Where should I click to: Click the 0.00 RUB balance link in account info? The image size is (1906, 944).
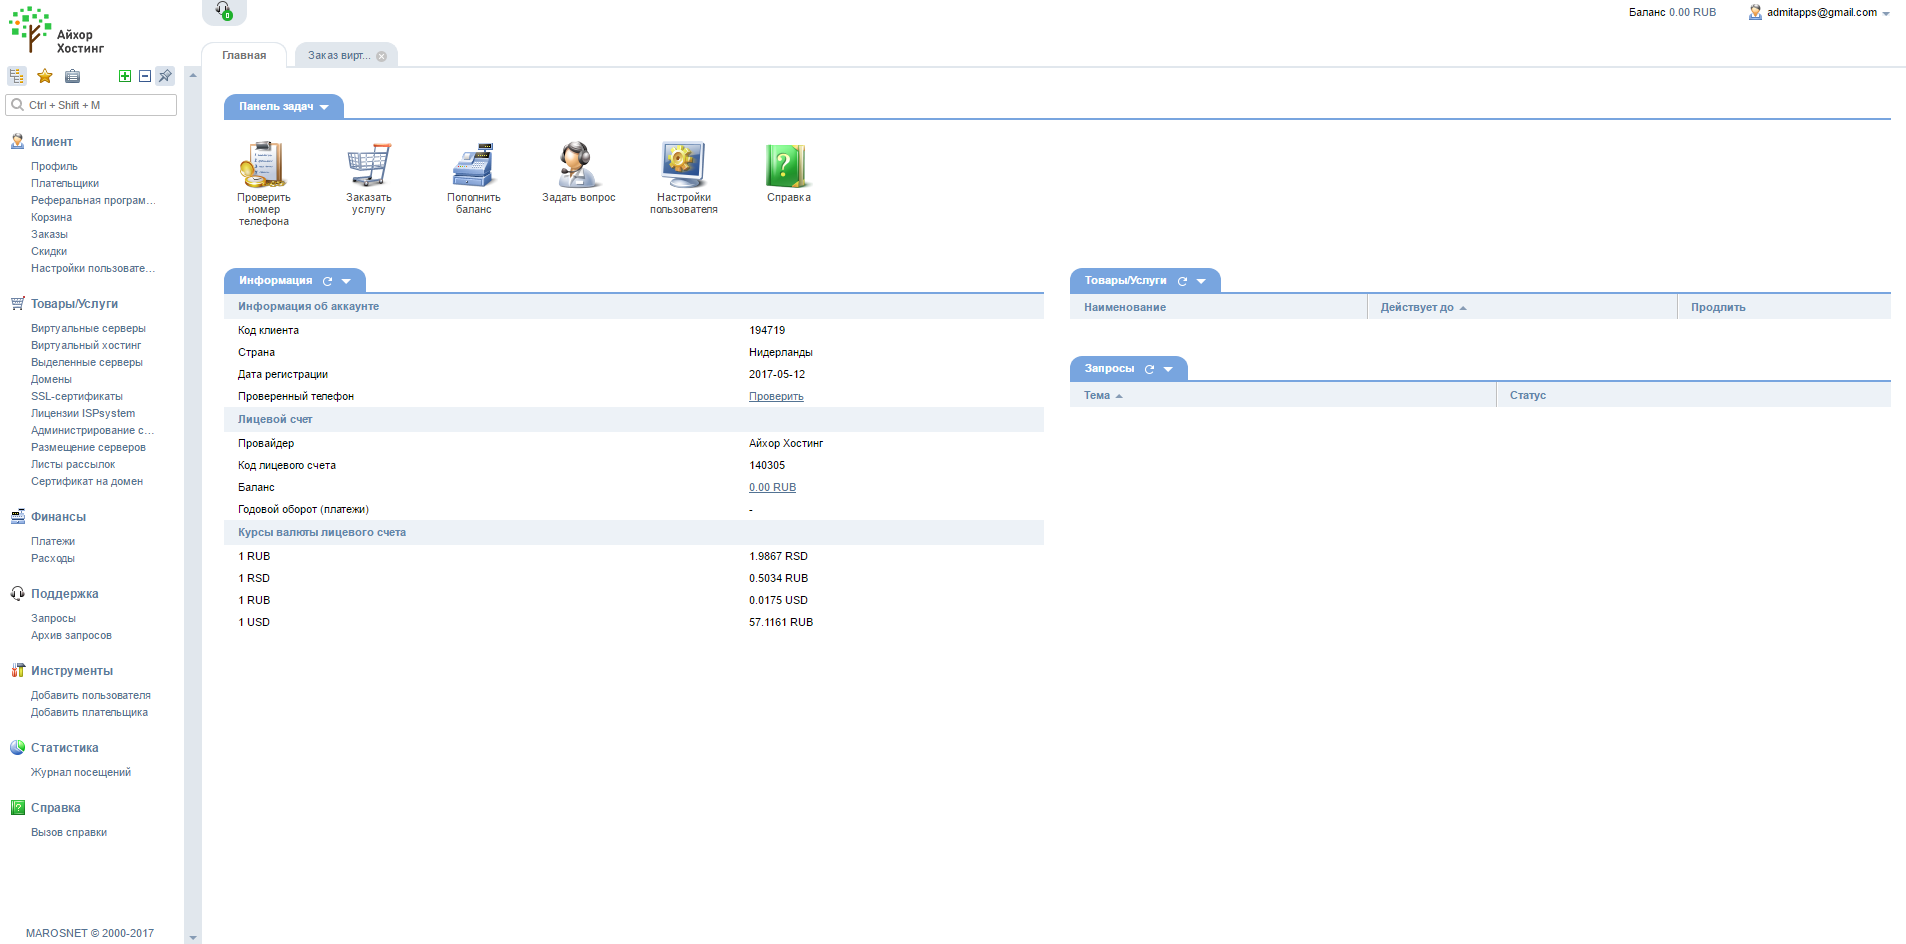coord(772,488)
